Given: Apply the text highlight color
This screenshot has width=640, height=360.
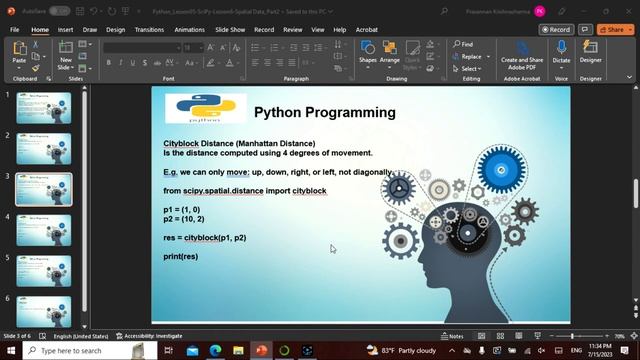Looking at the screenshot, I should tap(211, 63).
